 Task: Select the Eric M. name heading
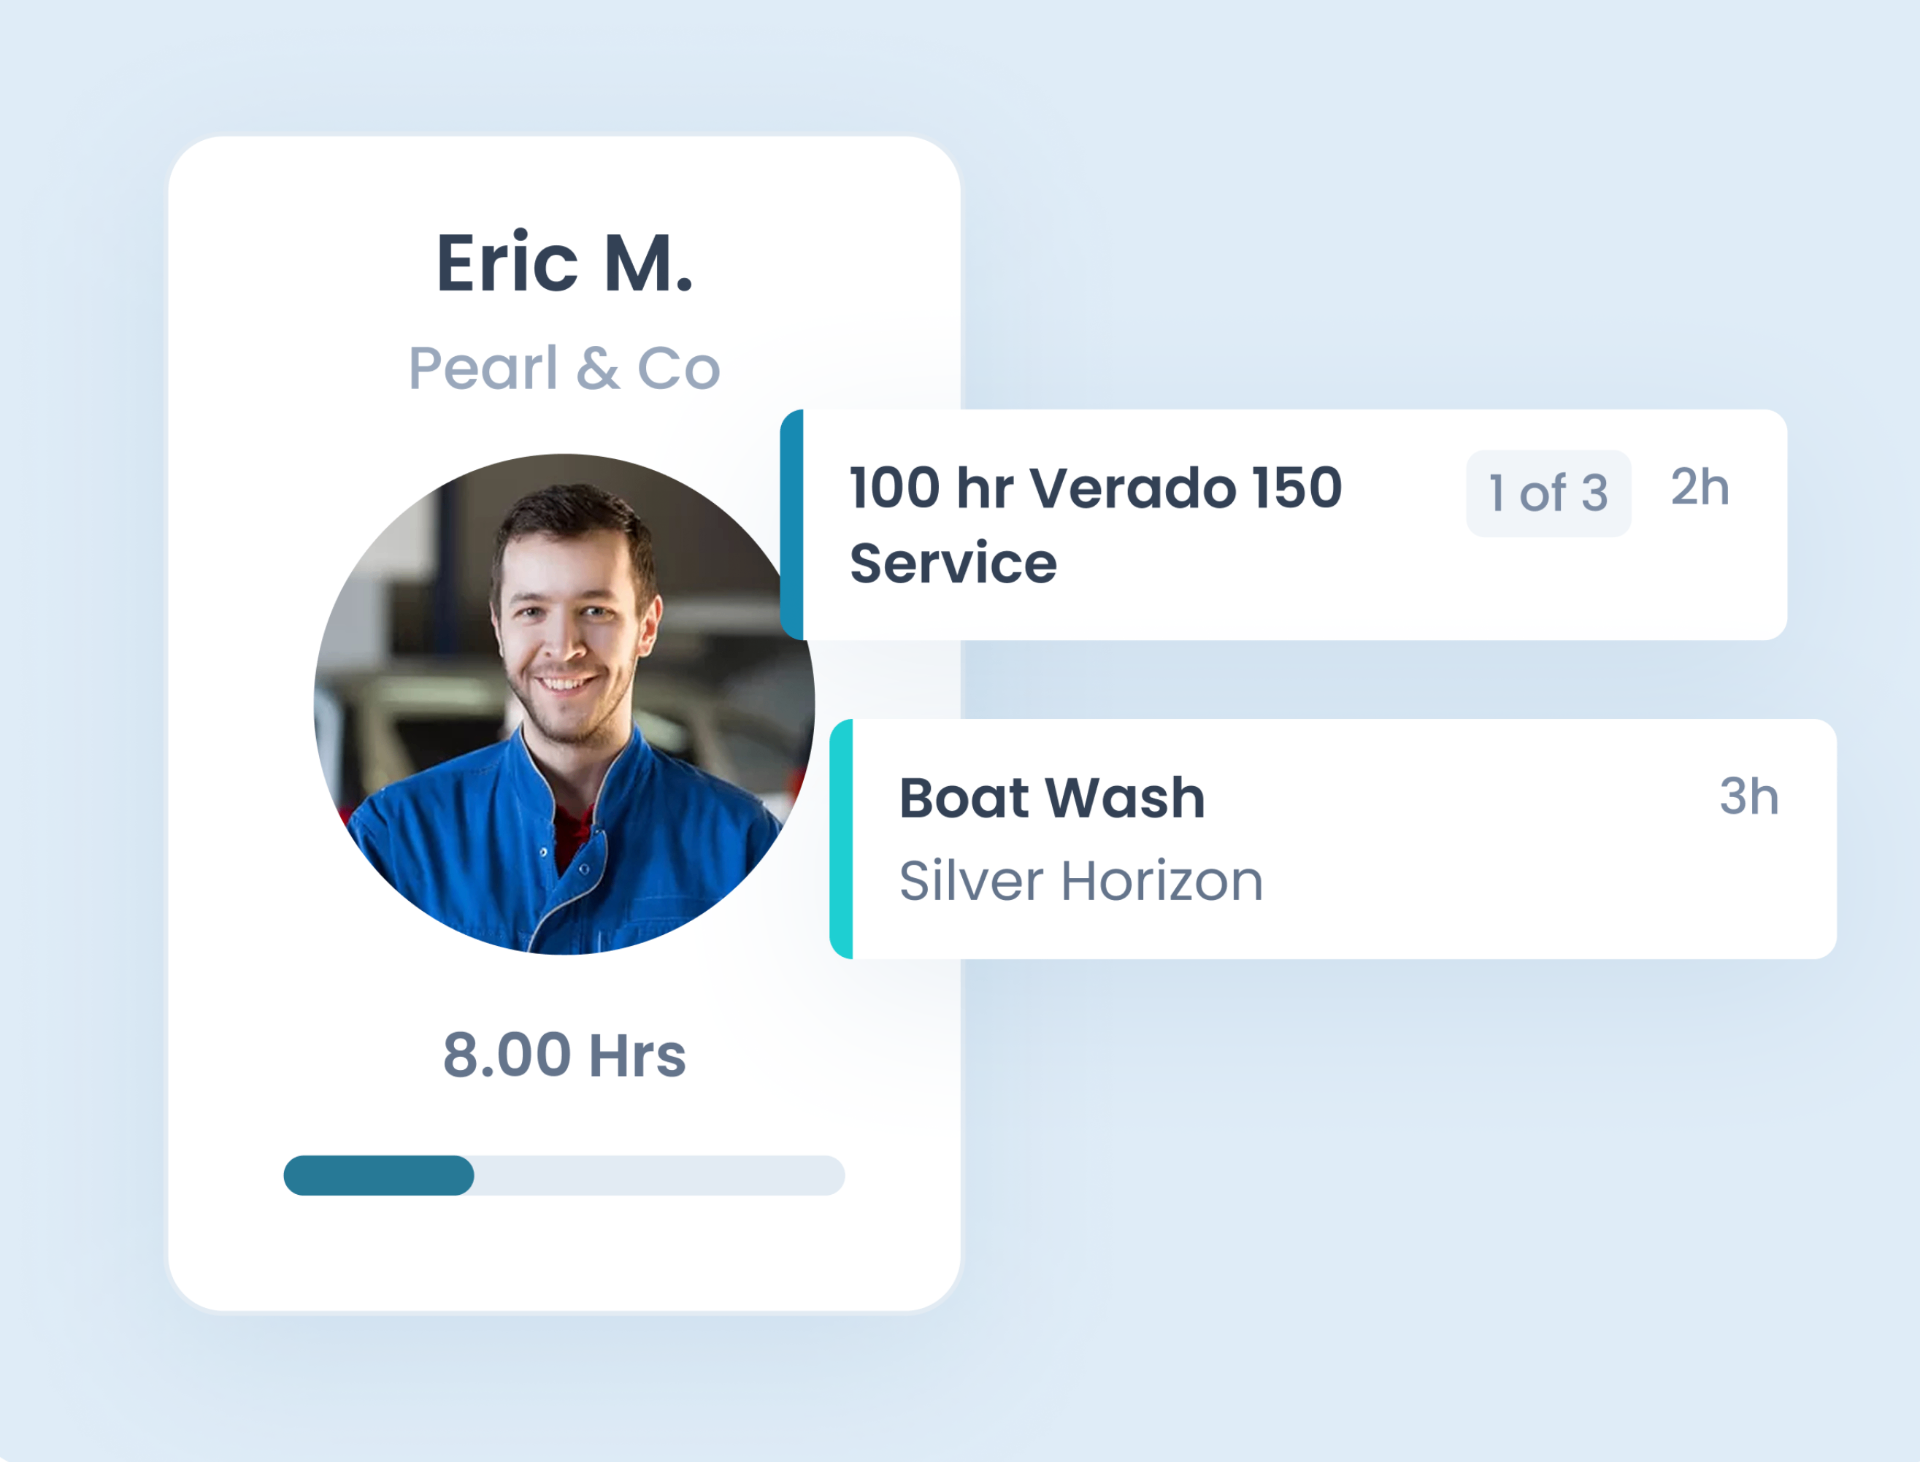pyautogui.click(x=567, y=262)
